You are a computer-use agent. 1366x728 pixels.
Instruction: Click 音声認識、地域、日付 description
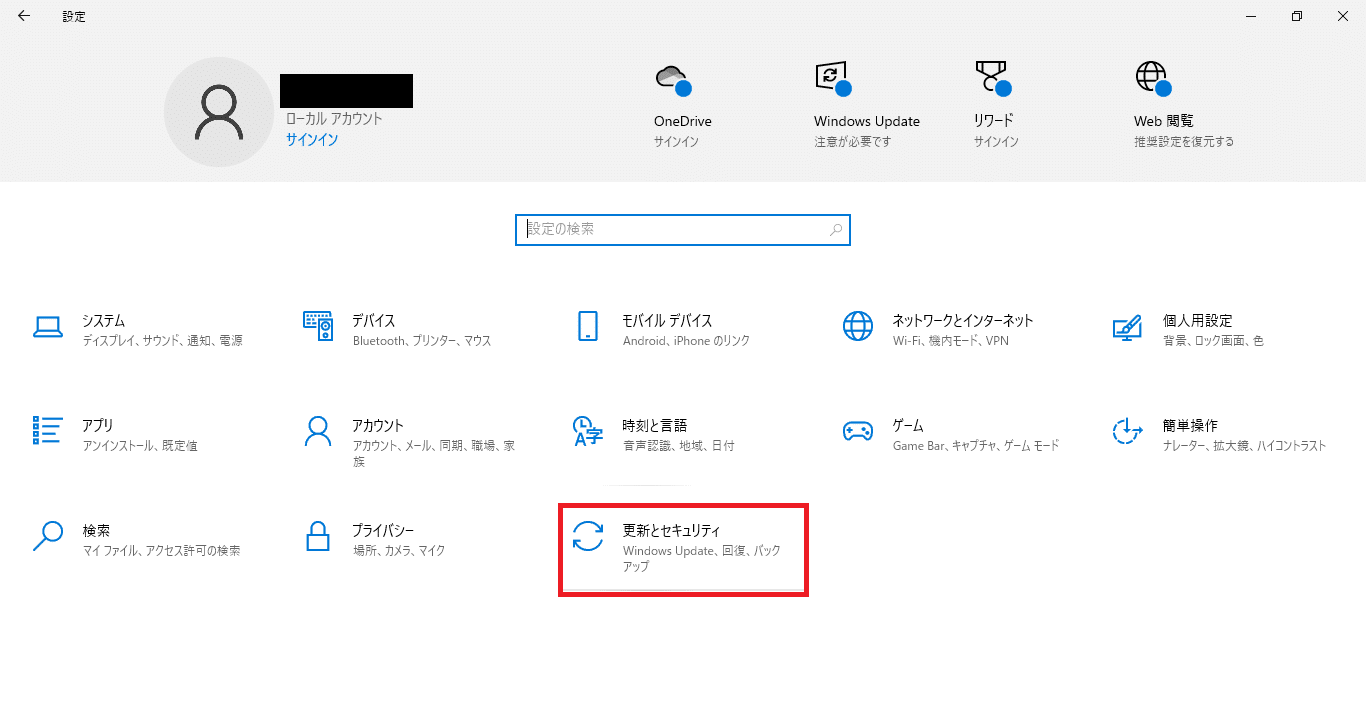678,446
